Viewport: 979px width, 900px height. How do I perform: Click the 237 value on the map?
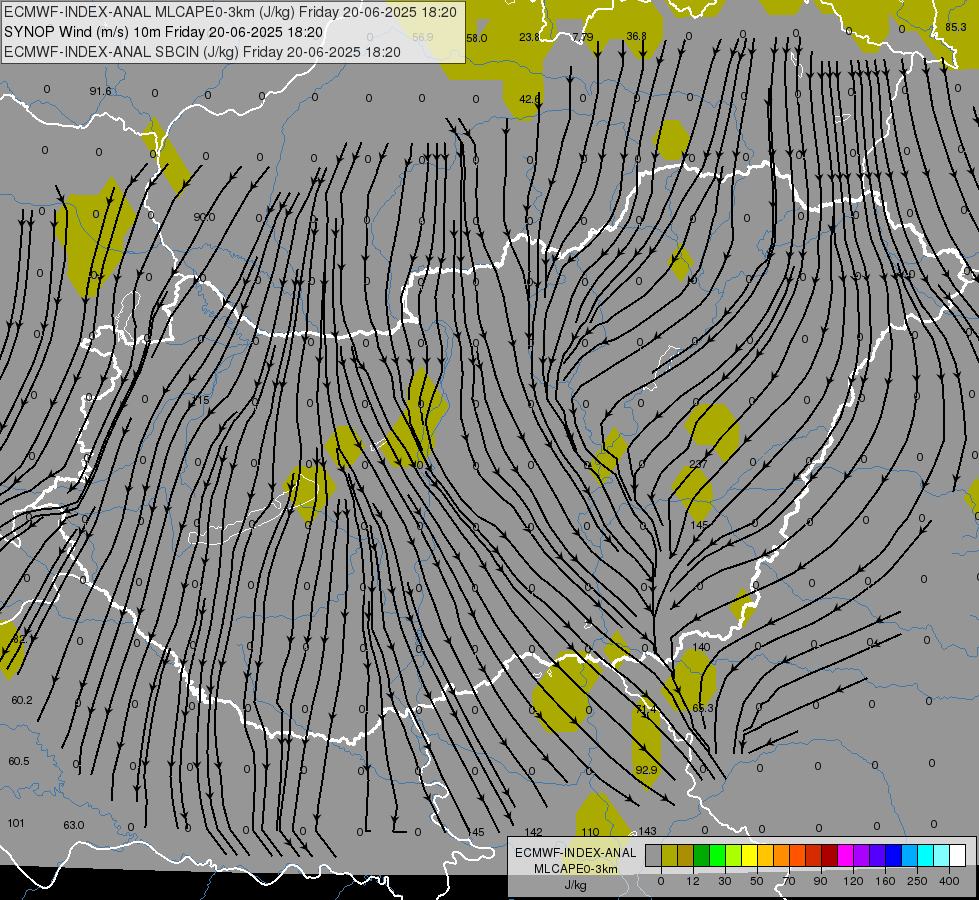[x=698, y=464]
